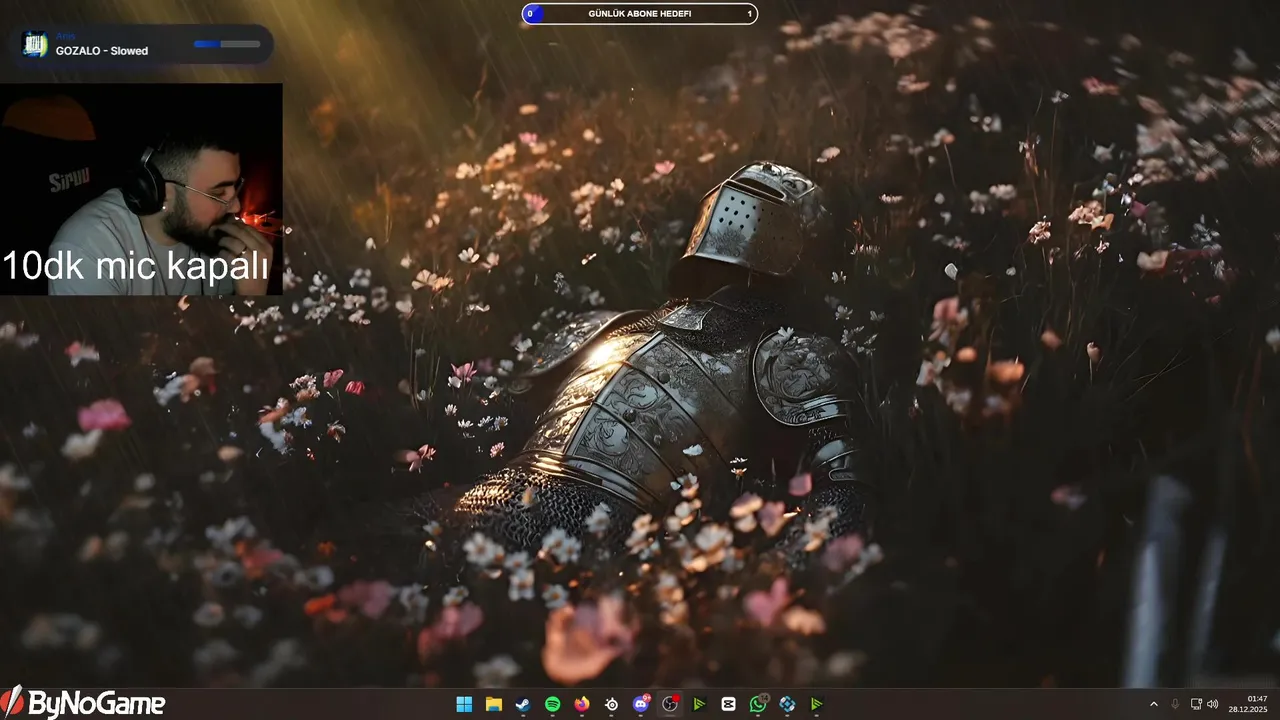Click the album art in music widget

(x=35, y=44)
